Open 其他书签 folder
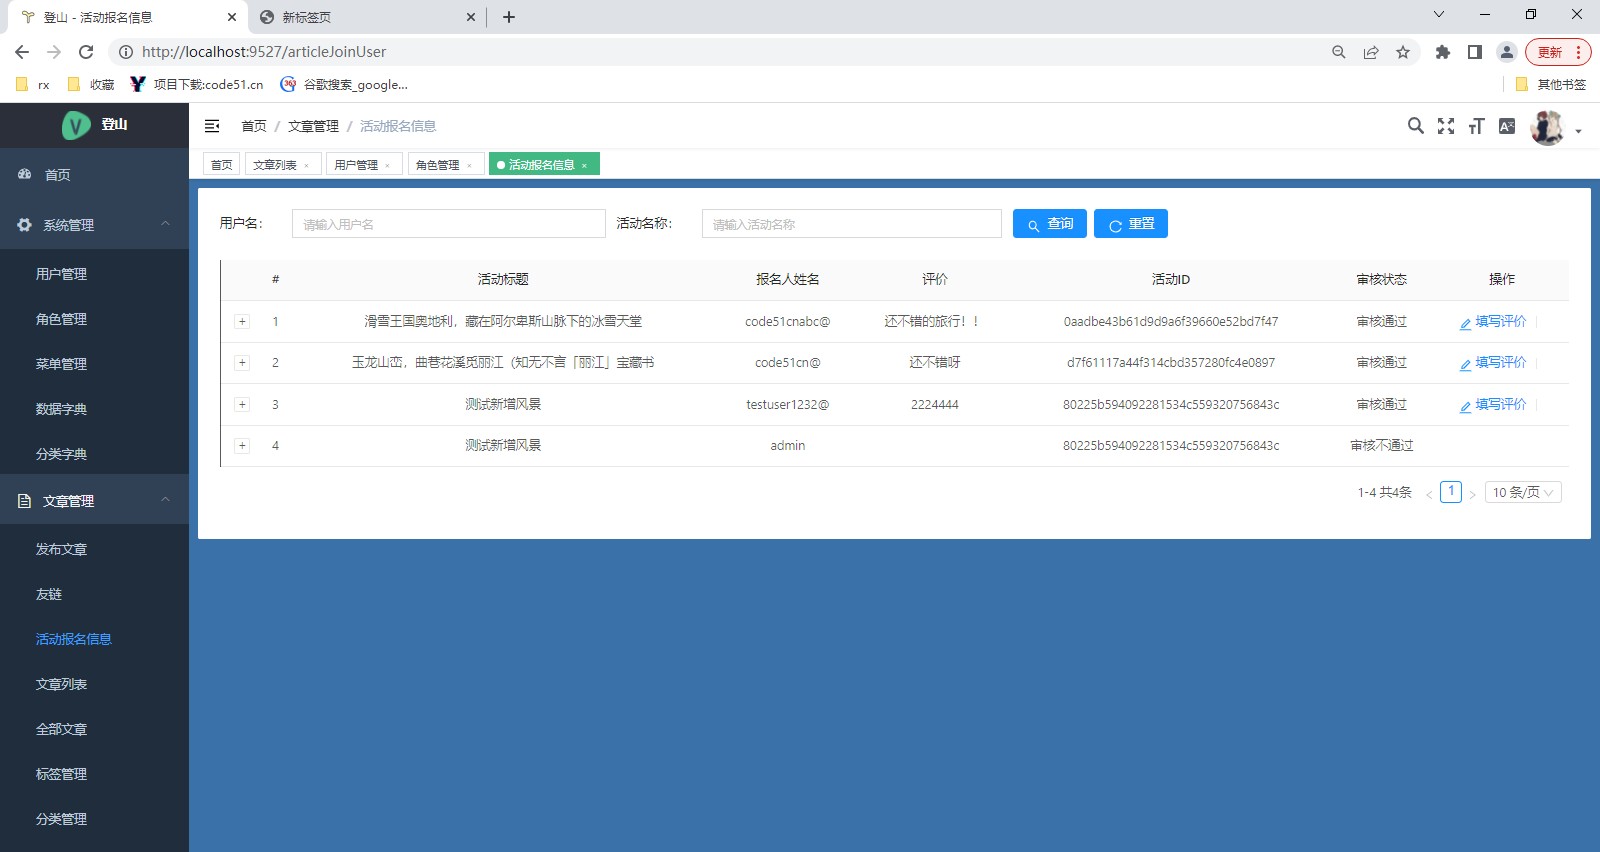This screenshot has height=852, width=1600. click(1551, 85)
